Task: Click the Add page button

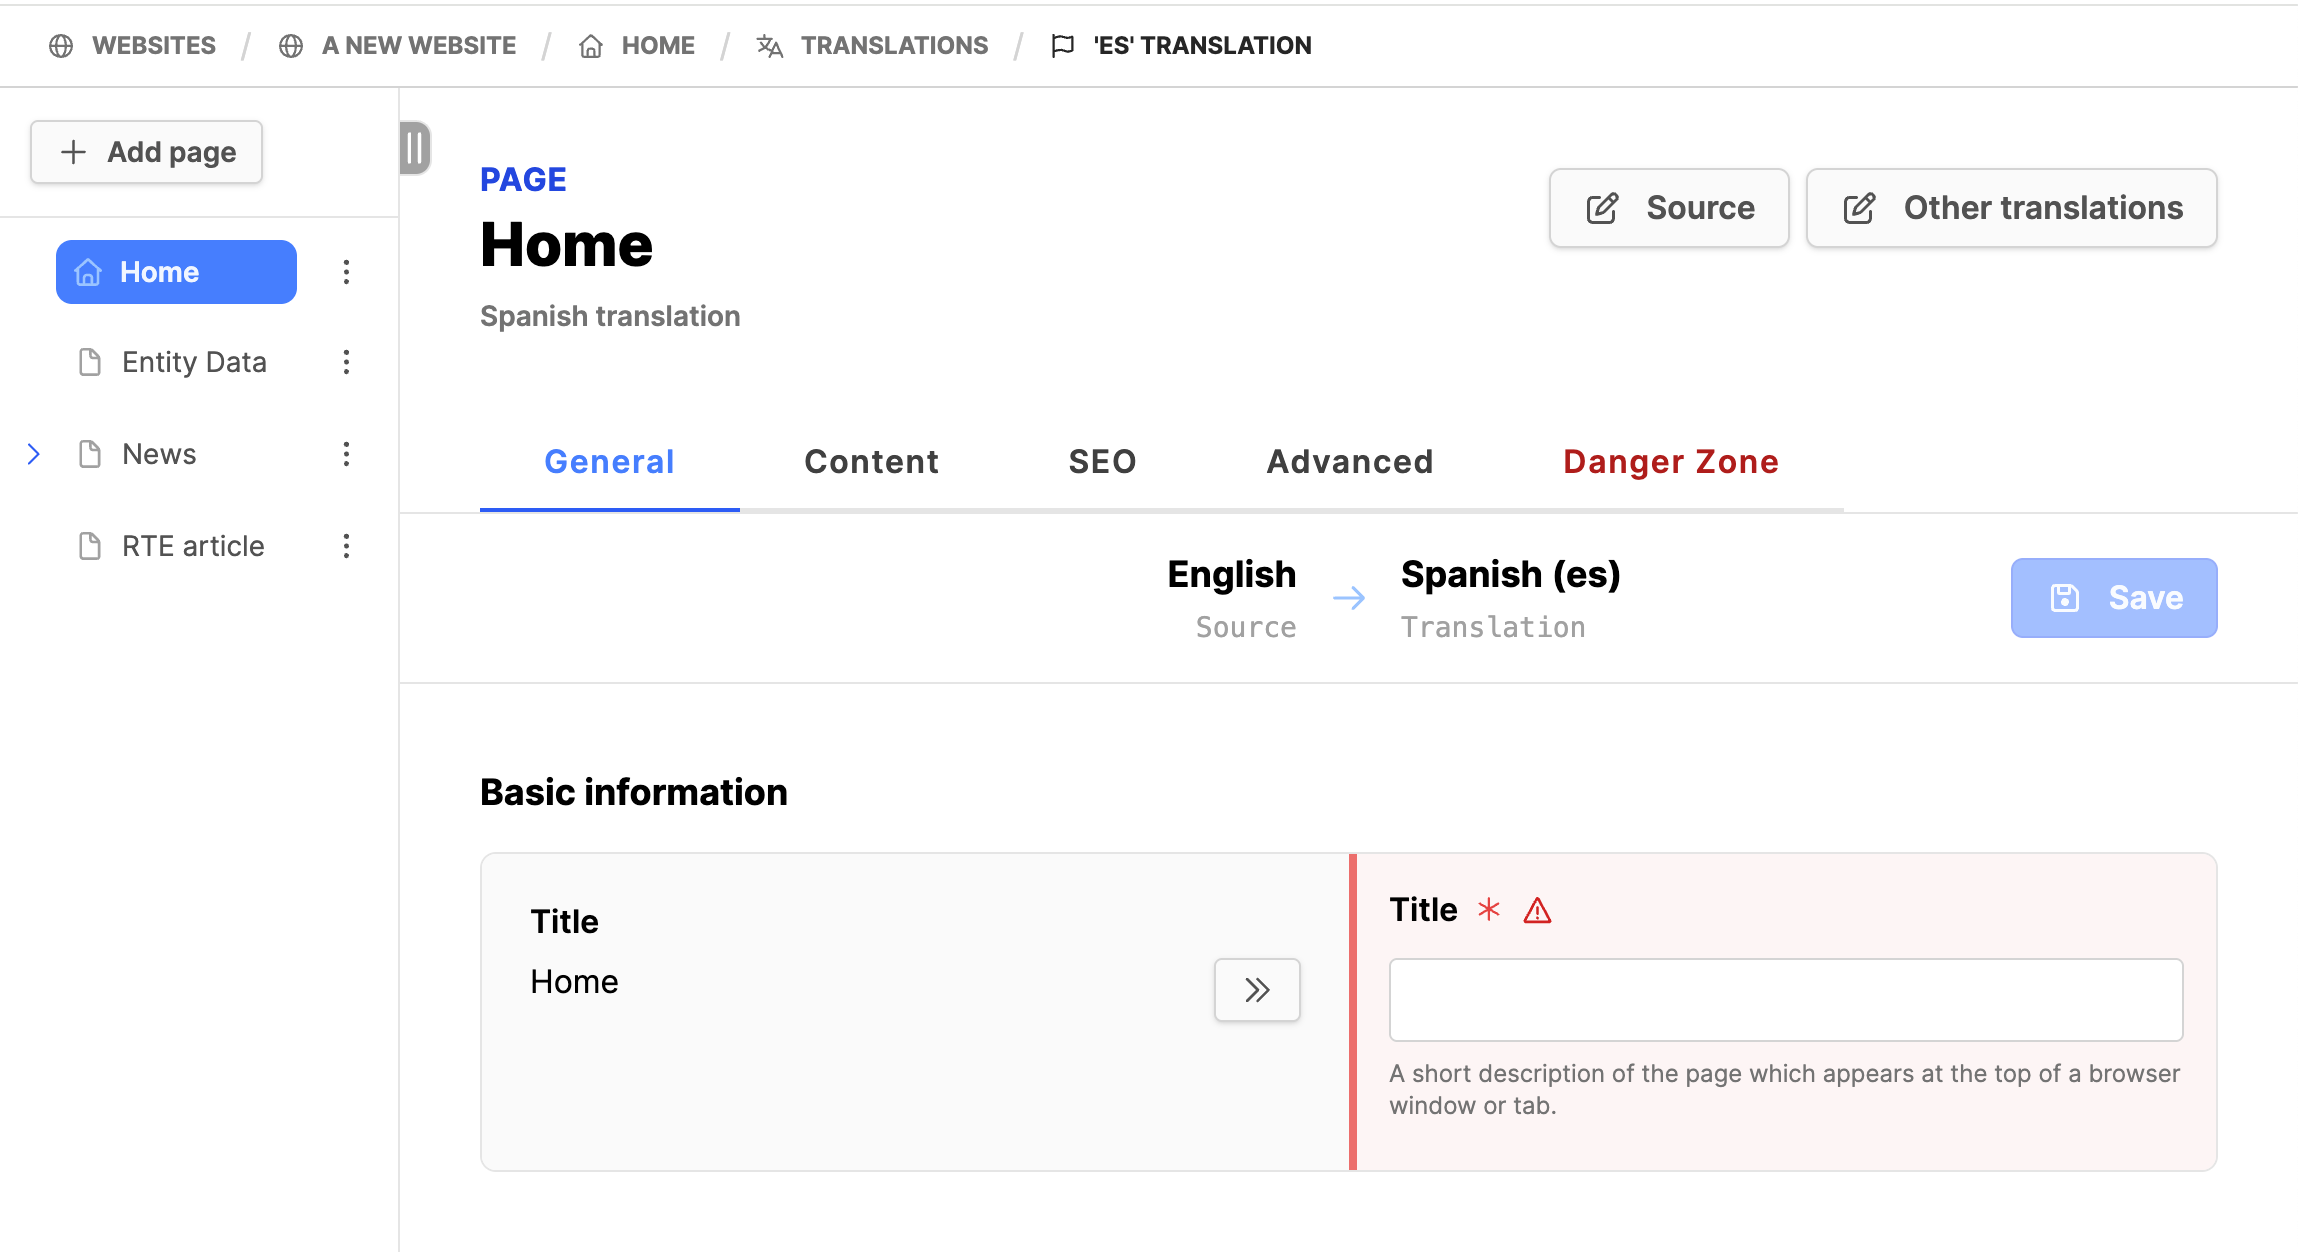Action: 147,152
